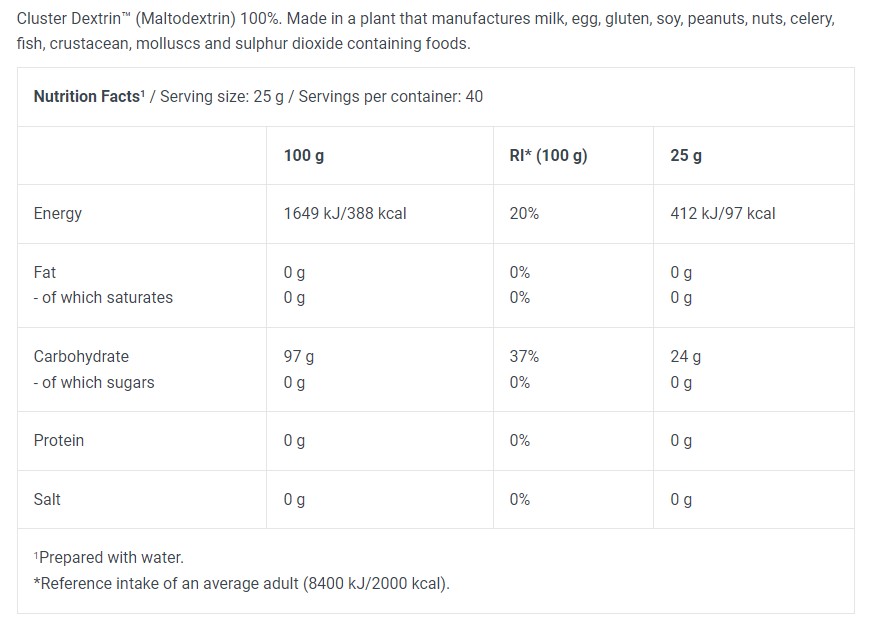Image resolution: width=869 pixels, height=629 pixels.
Task: Click the 412 kJ/97 kcal value
Action: [723, 213]
